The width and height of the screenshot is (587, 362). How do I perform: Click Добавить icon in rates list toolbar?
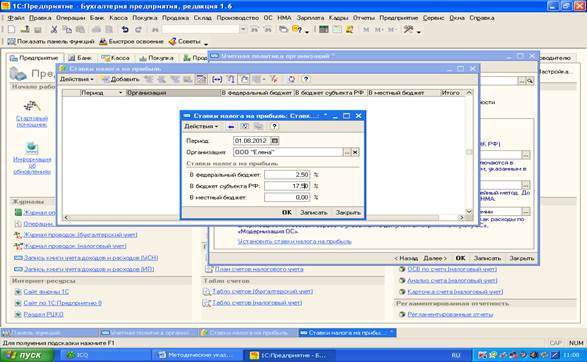106,79
